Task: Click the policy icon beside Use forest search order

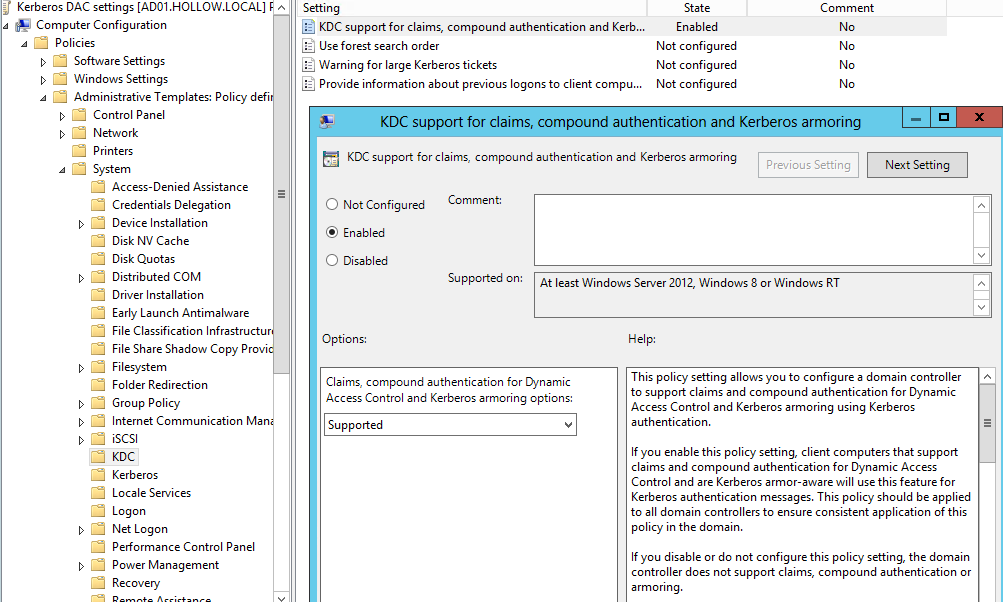Action: pos(309,46)
